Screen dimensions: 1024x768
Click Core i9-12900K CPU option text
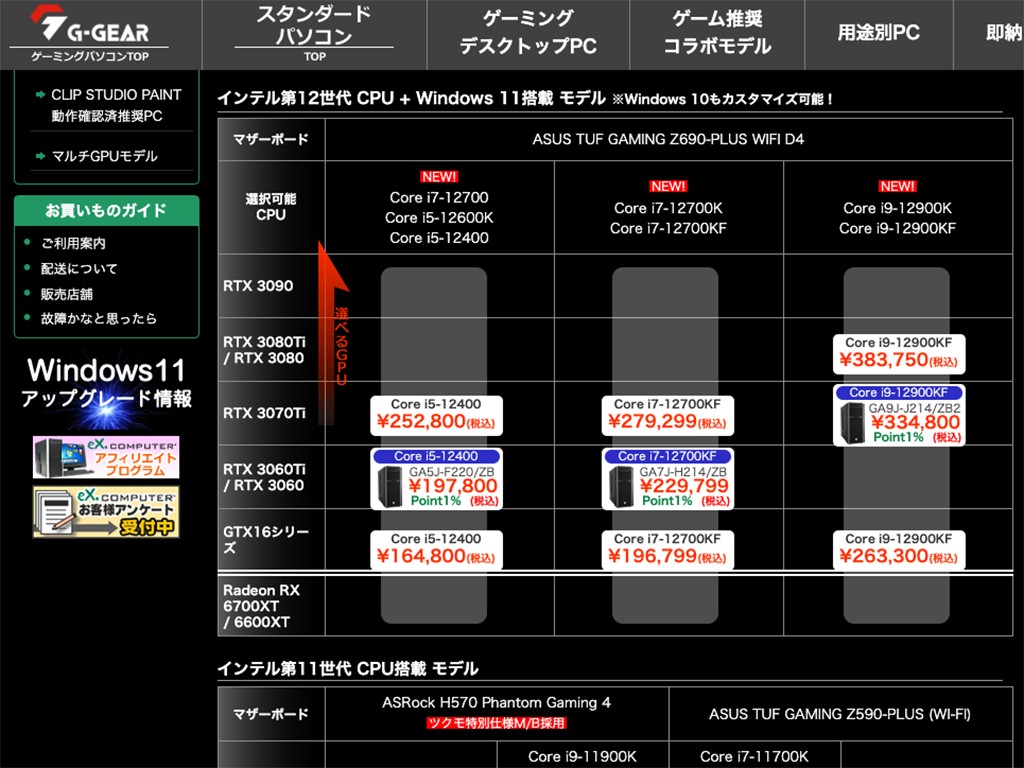pyautogui.click(x=897, y=208)
